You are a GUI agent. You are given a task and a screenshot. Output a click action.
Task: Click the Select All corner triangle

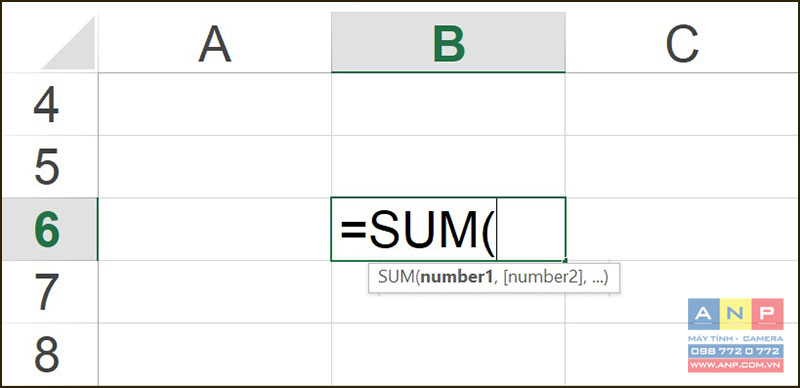[x=69, y=43]
